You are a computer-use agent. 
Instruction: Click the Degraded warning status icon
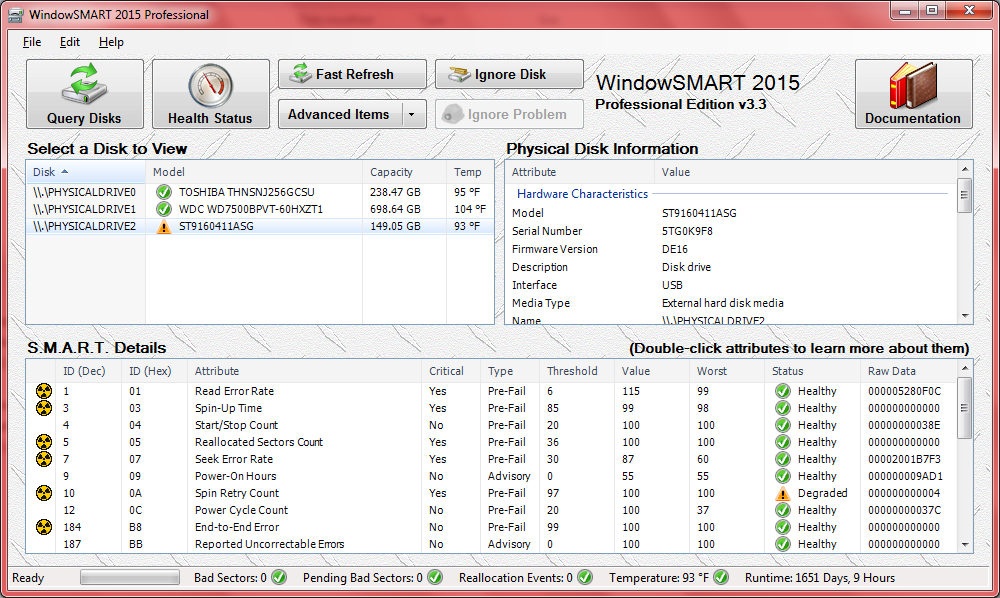(x=782, y=493)
